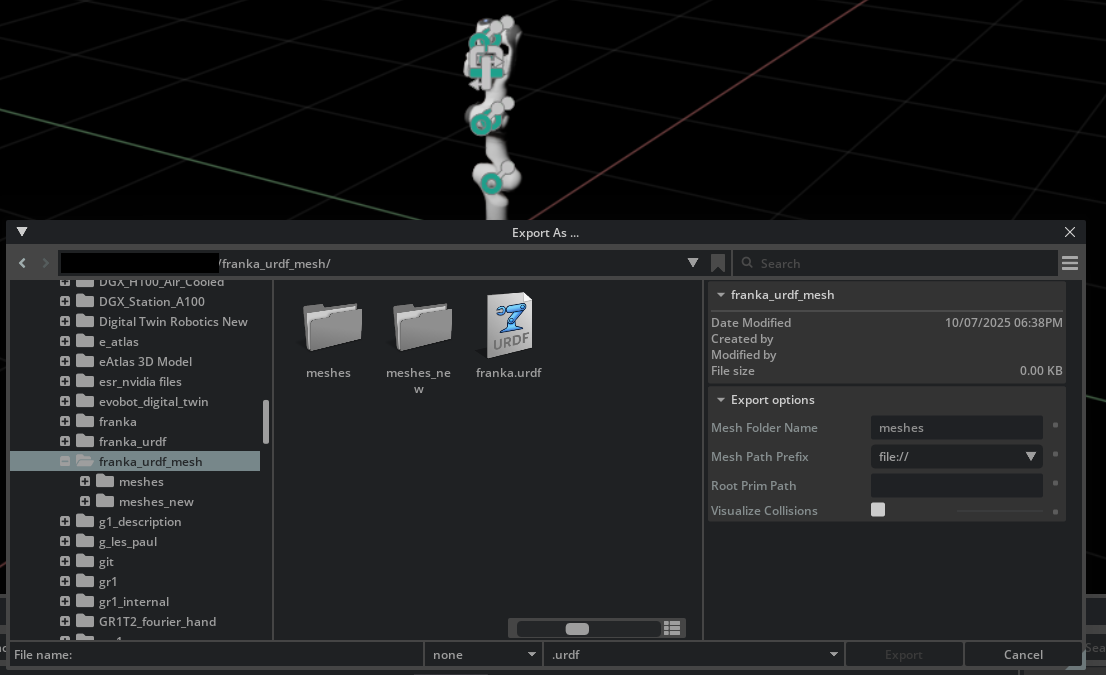This screenshot has height=675, width=1106.
Task: Open the .urdf file extension dropdown
Action: (x=833, y=654)
